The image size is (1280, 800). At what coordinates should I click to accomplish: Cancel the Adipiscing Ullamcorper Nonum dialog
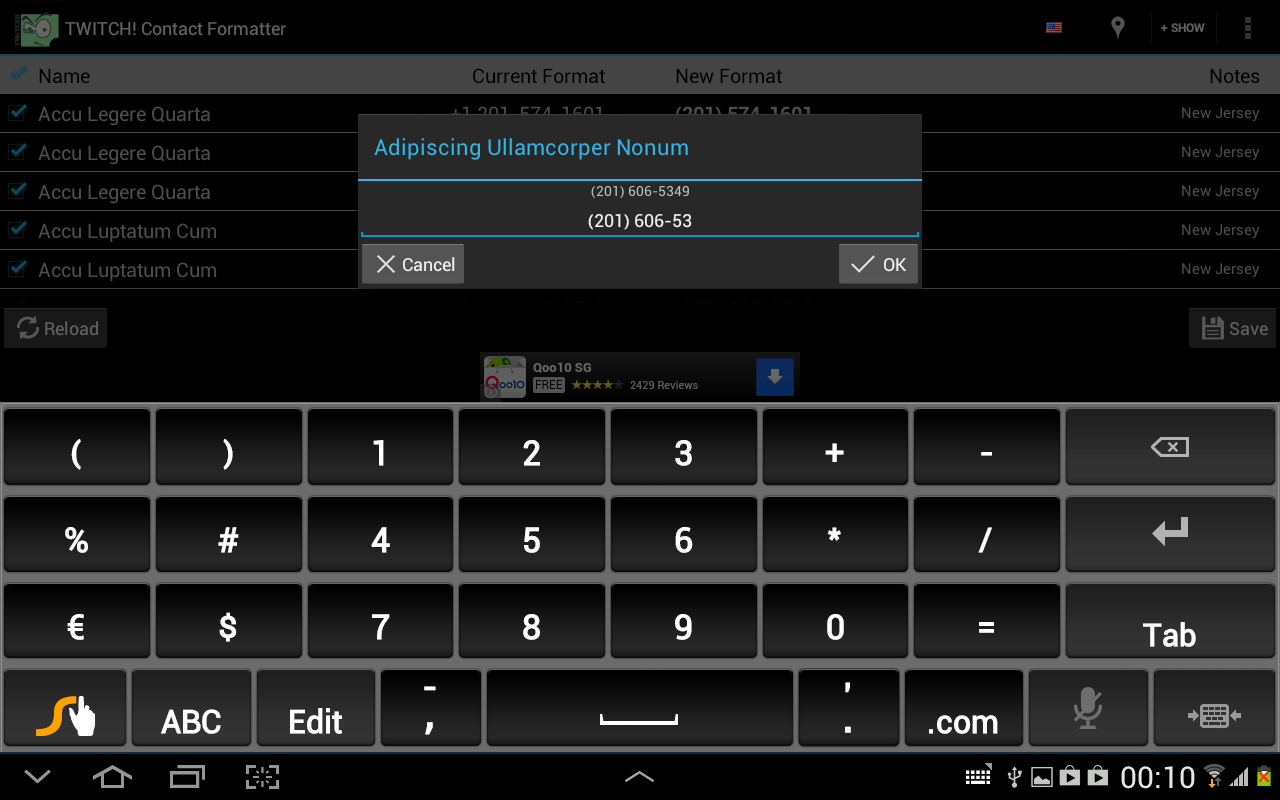point(412,264)
